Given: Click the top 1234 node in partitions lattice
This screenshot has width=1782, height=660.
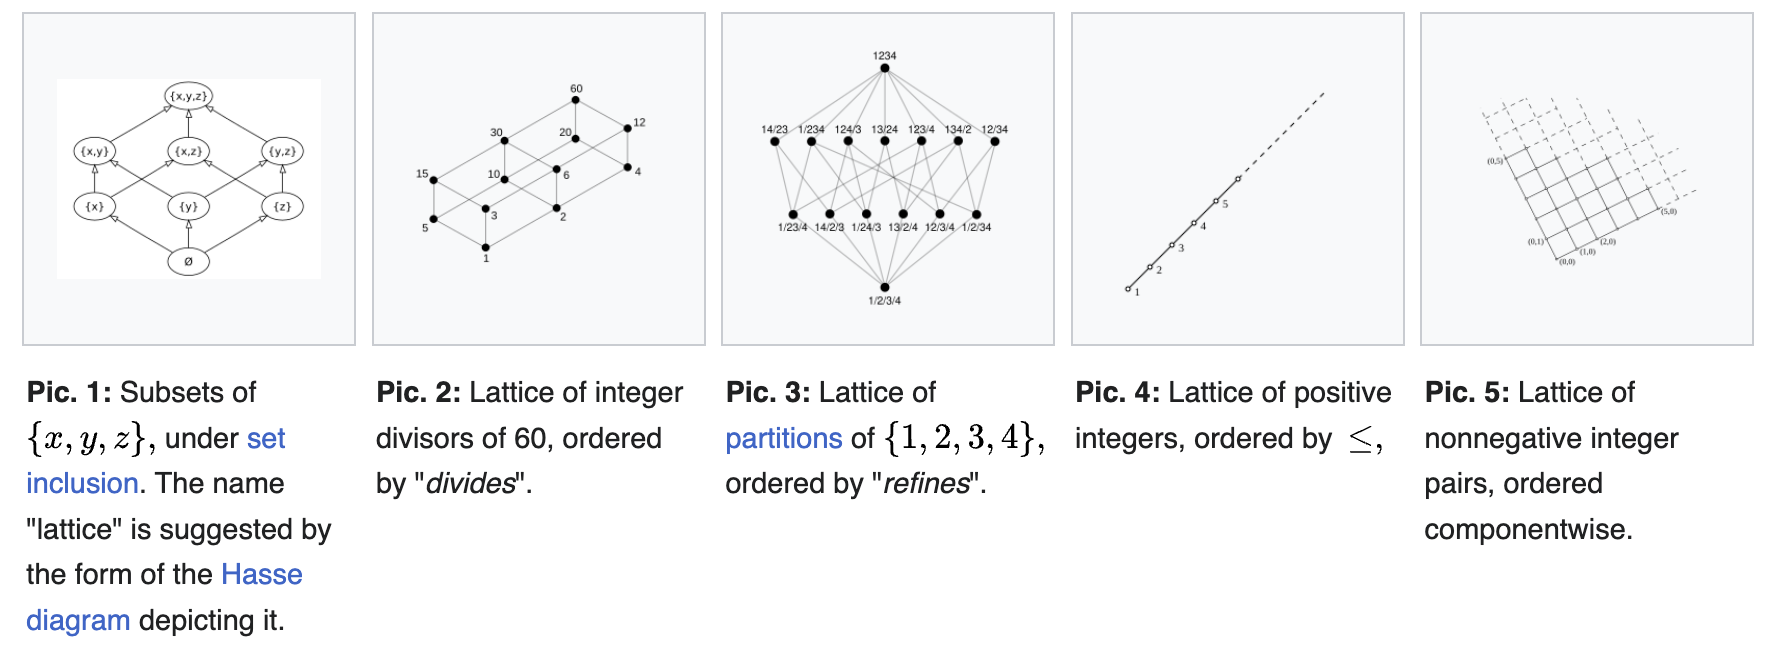Looking at the screenshot, I should pyautogui.click(x=885, y=67).
